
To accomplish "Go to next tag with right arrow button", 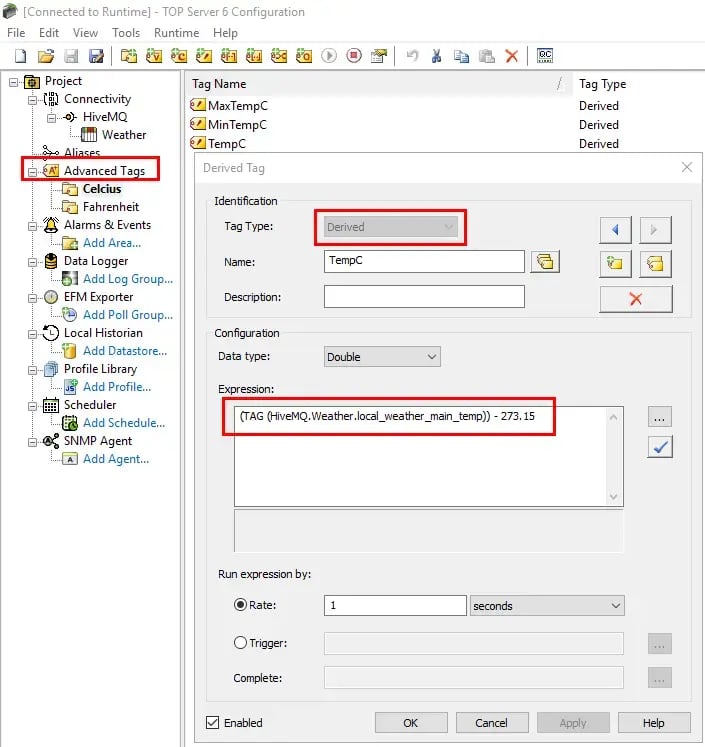I will coord(655,230).
